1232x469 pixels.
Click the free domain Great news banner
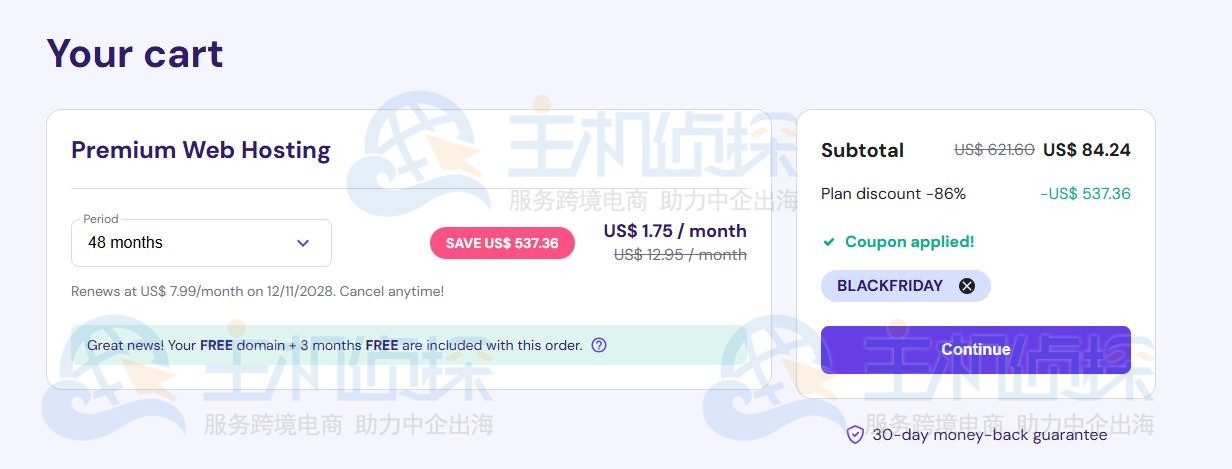(x=334, y=345)
